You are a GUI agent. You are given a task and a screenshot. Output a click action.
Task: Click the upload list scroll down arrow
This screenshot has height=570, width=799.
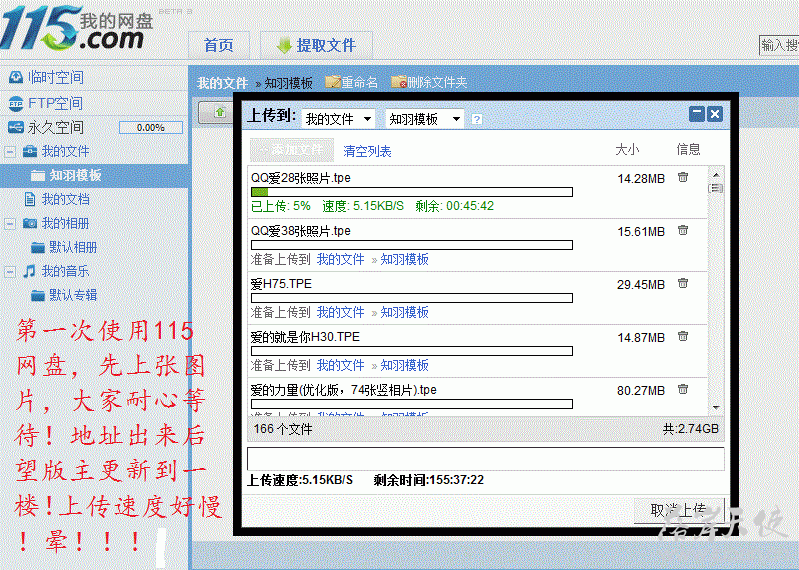pos(716,407)
